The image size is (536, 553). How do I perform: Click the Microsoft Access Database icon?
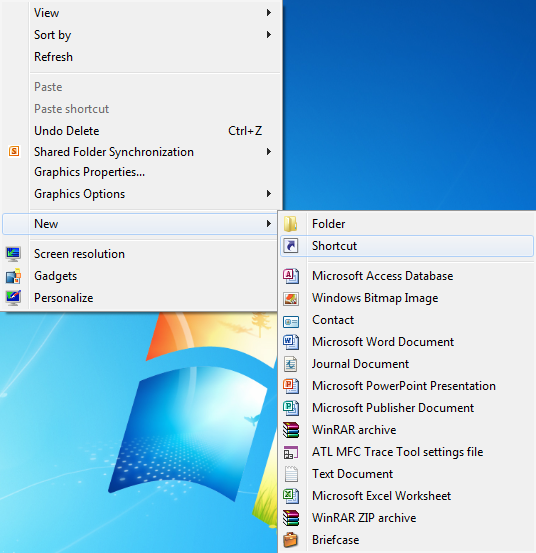tap(291, 276)
